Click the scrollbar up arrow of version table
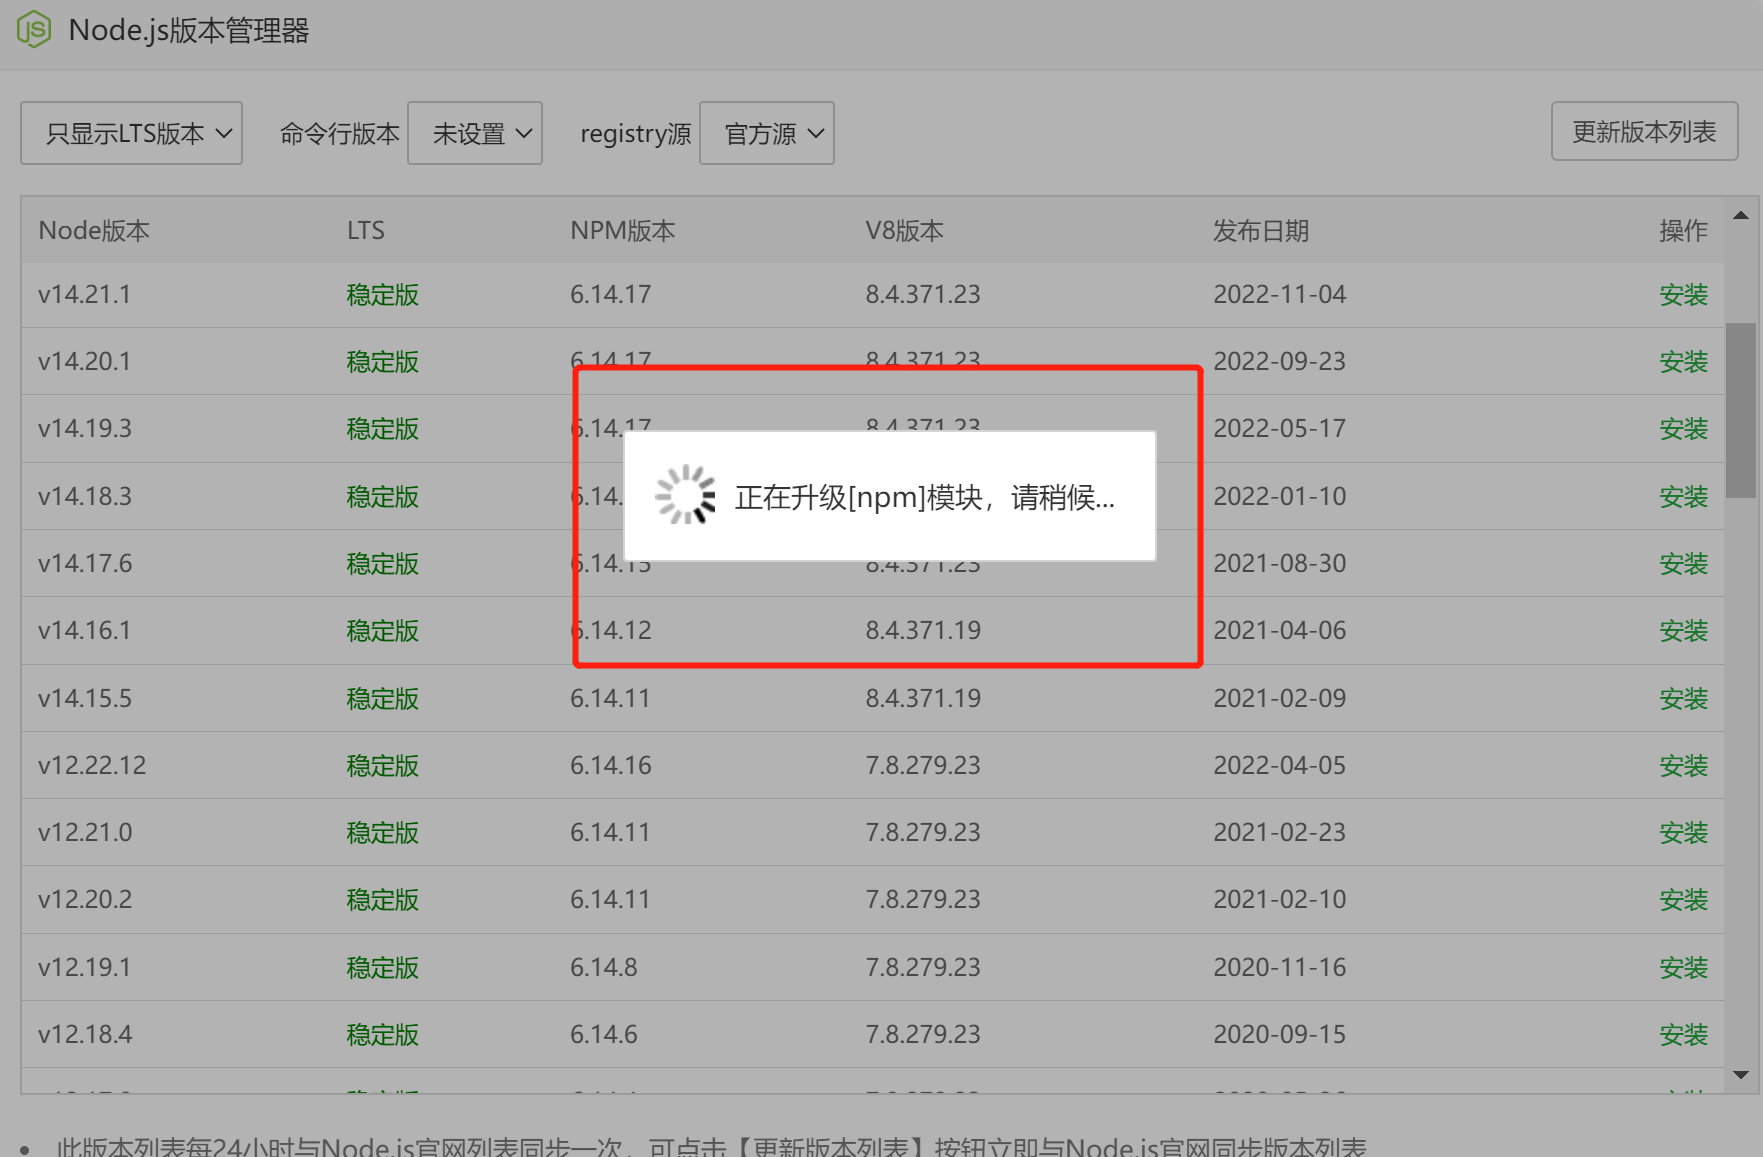The image size is (1763, 1157). pyautogui.click(x=1740, y=215)
